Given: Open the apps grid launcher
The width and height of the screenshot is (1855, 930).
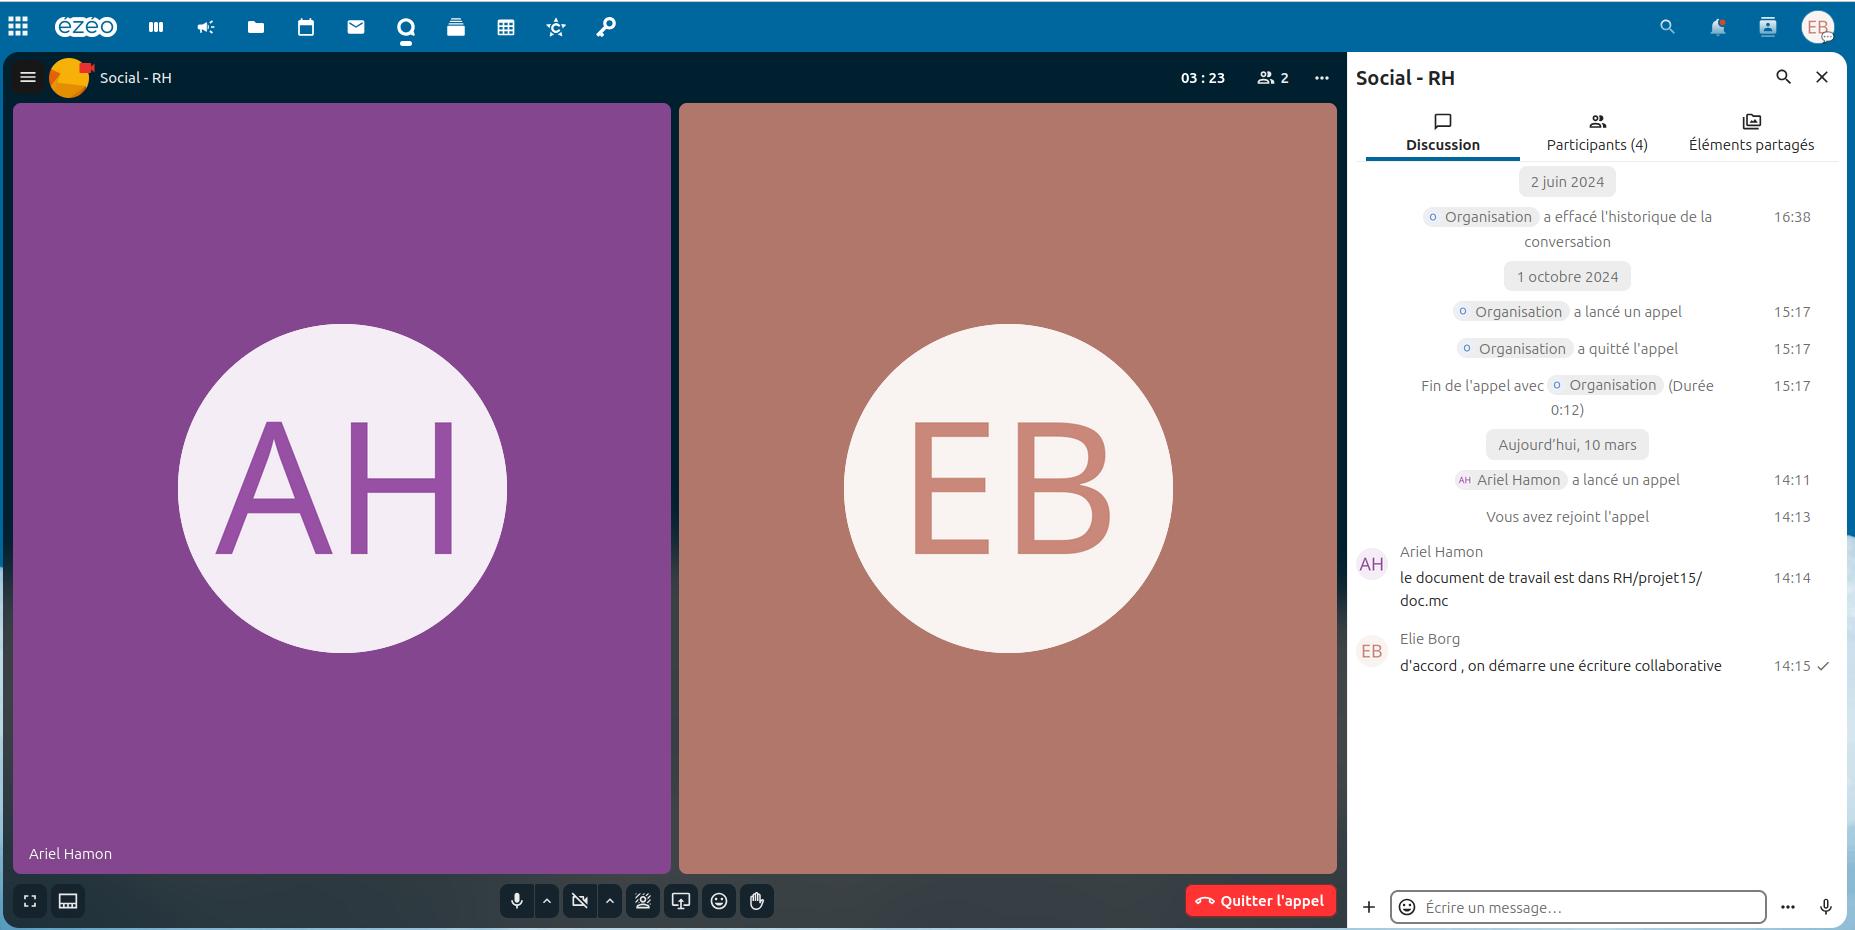Looking at the screenshot, I should [18, 27].
